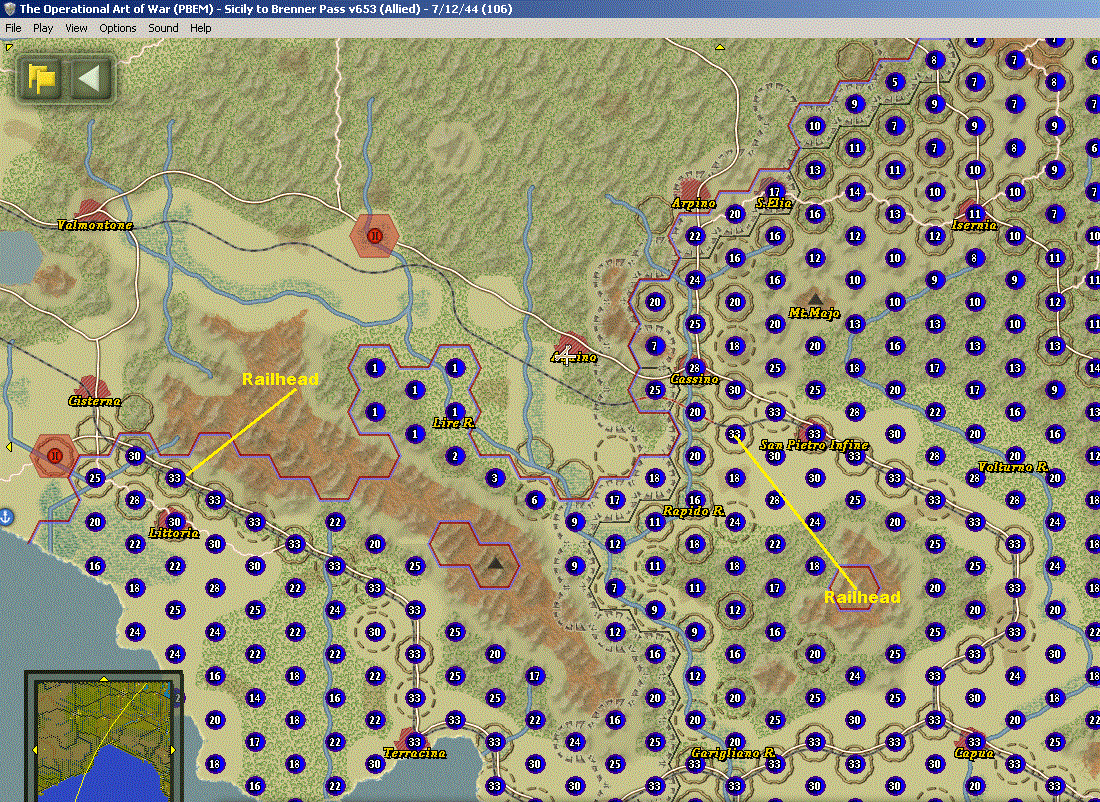This screenshot has width=1100, height=802.
Task: Open the Play menu
Action: coord(43,28)
